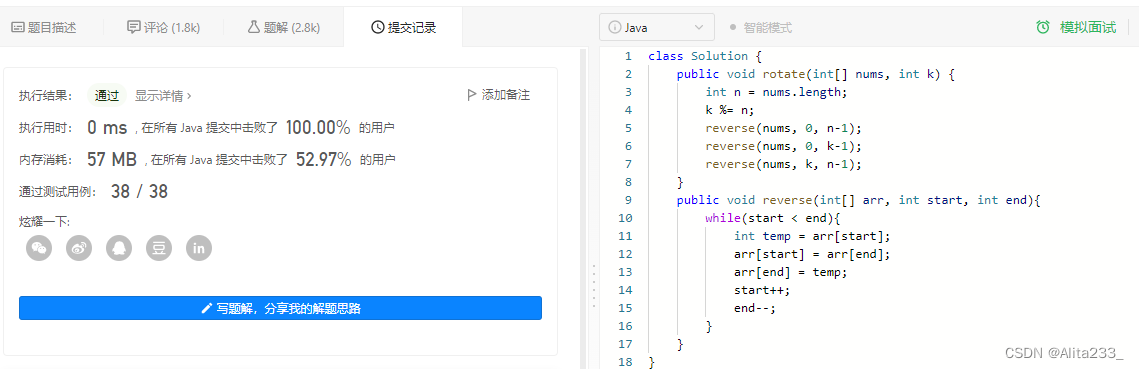This screenshot has height=369, width=1139.
Task: Click line 14 start++ statement
Action: tap(762, 290)
